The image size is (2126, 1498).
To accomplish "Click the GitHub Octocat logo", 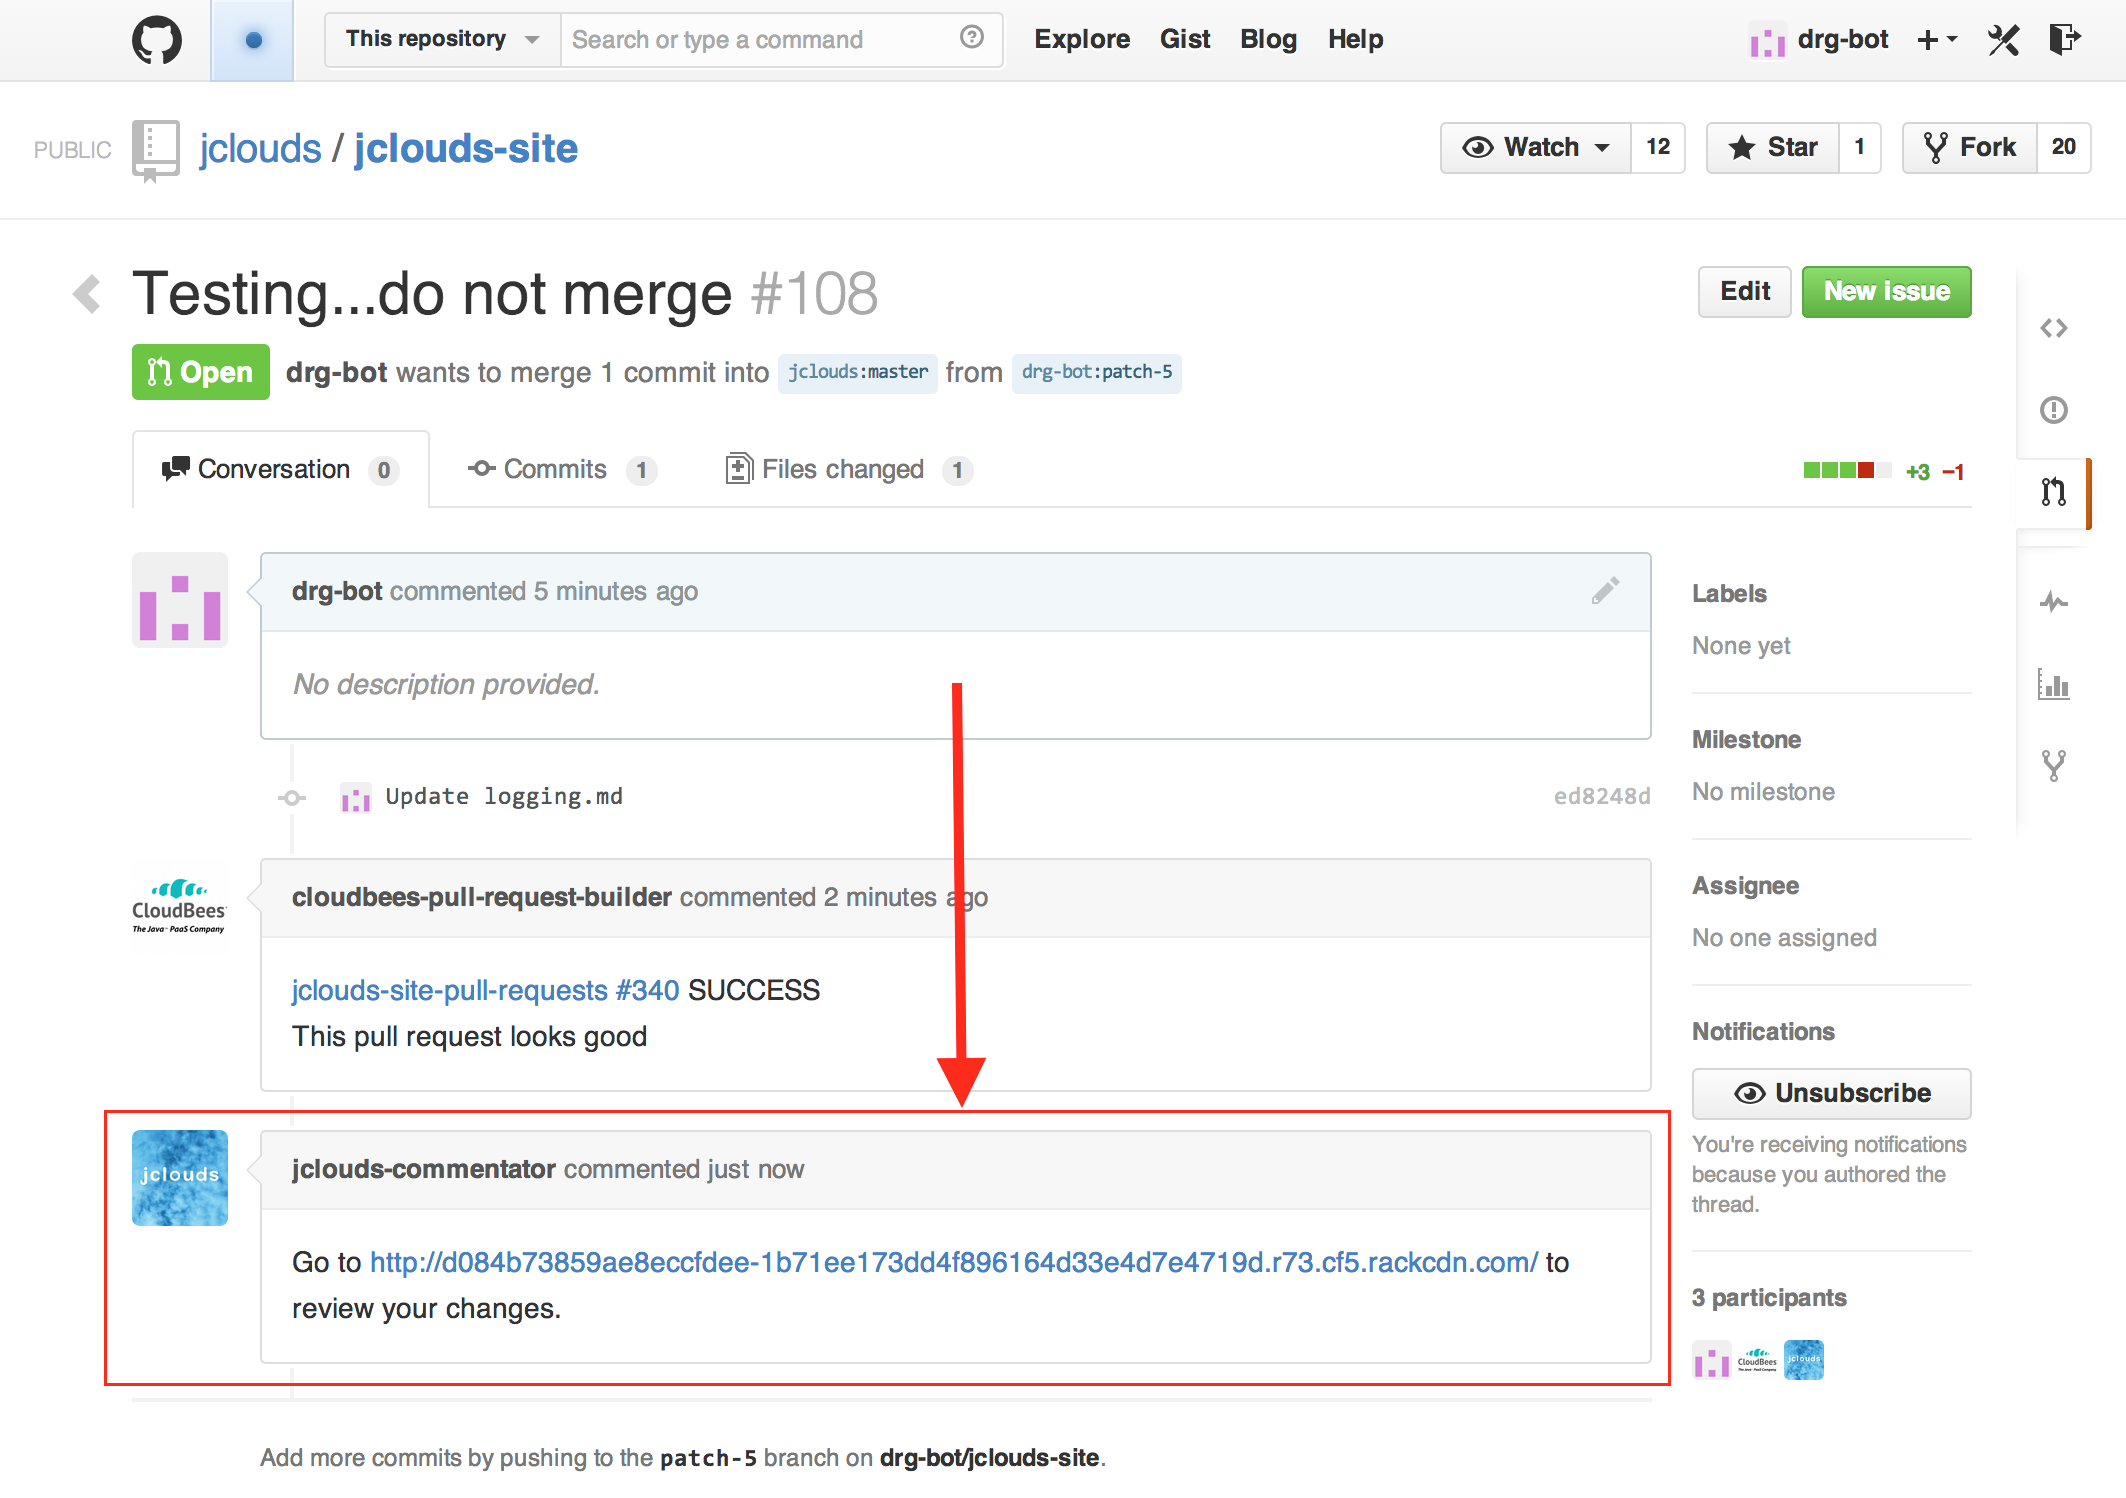I will click(157, 40).
